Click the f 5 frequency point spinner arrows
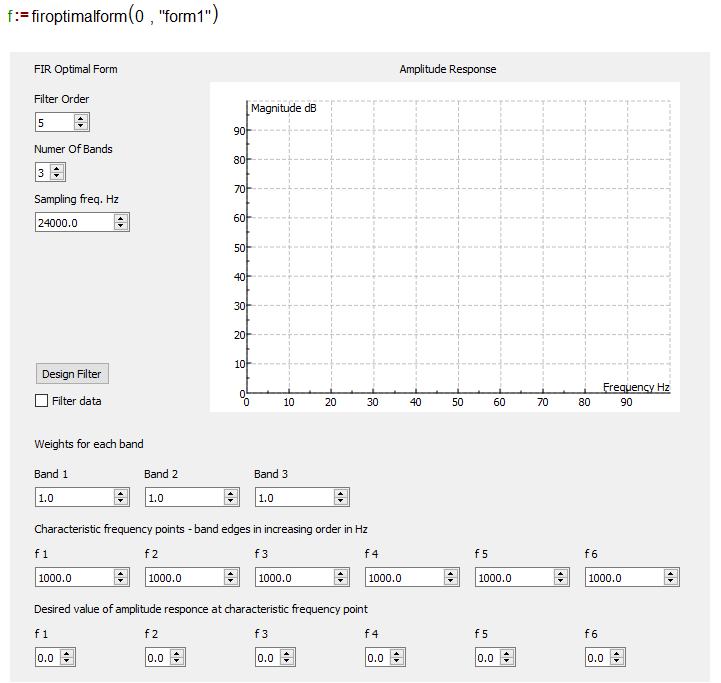This screenshot has height=683, width=721. pos(561,577)
